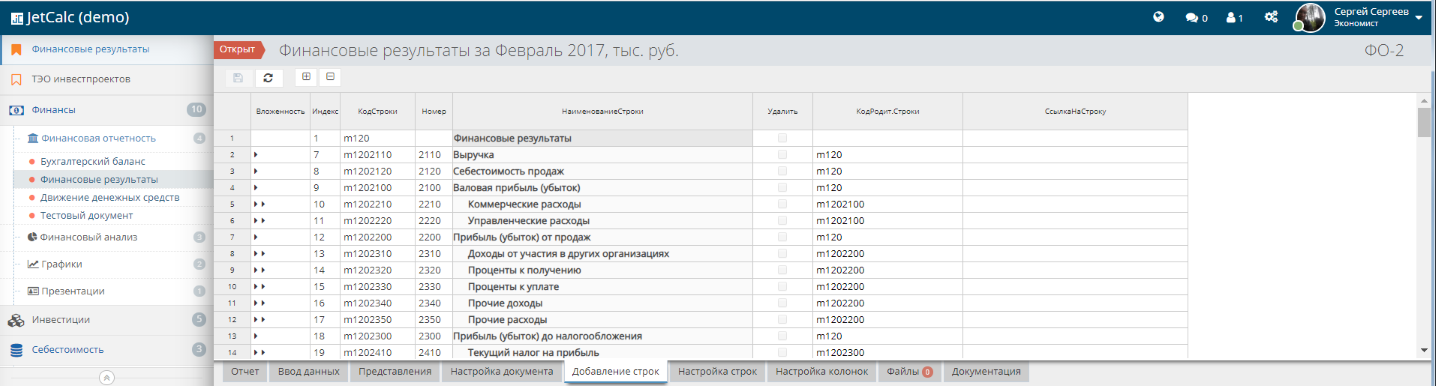Click the nesting arrow in the Выручка row

(x=256, y=155)
